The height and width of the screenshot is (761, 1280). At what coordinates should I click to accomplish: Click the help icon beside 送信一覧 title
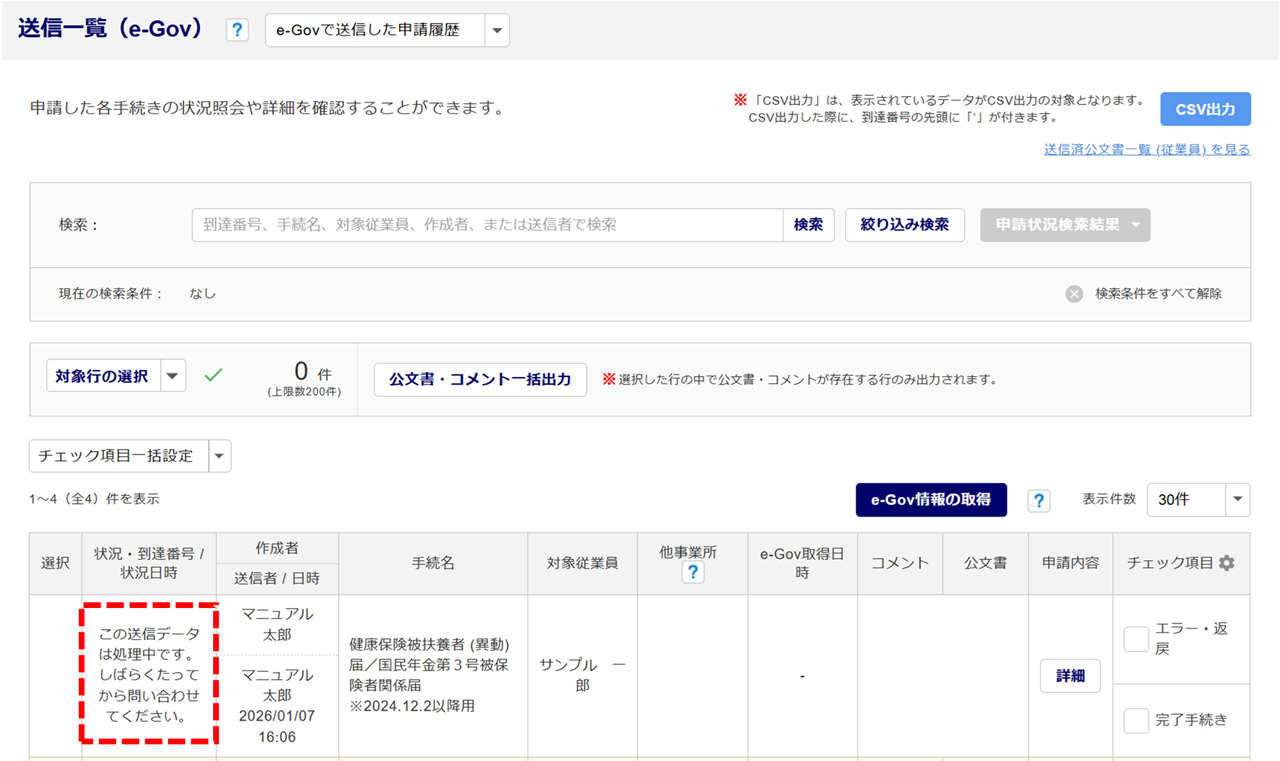237,30
